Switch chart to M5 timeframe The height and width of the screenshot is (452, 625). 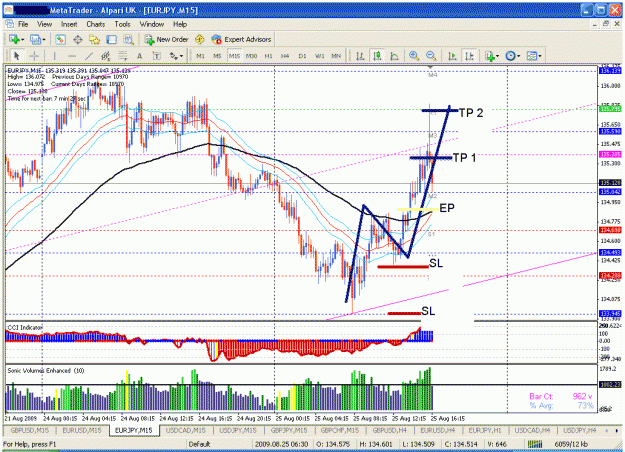217,56
